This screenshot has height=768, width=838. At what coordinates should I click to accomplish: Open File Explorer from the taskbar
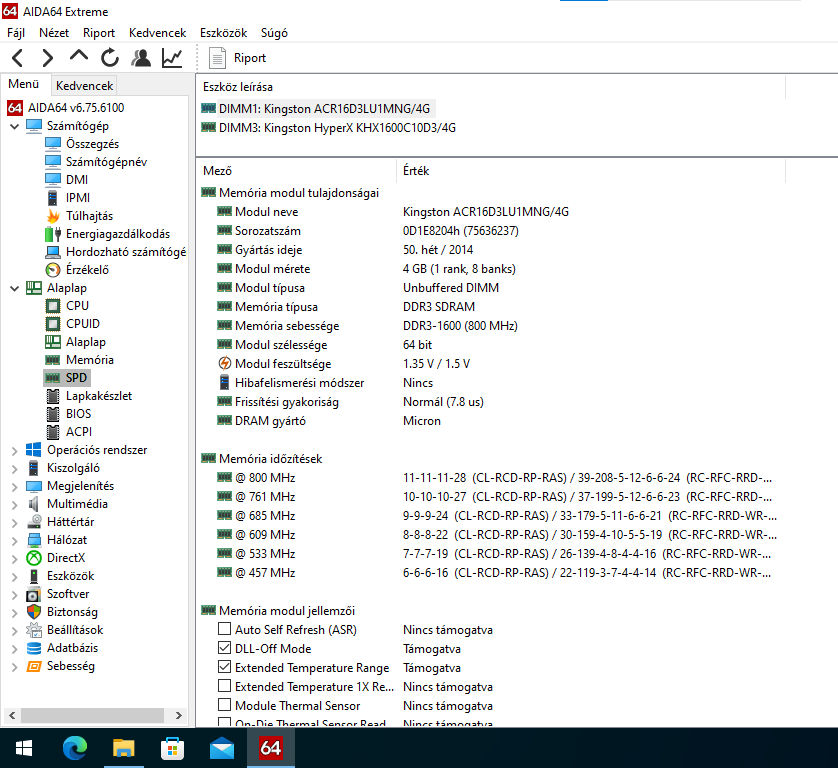[x=123, y=748]
